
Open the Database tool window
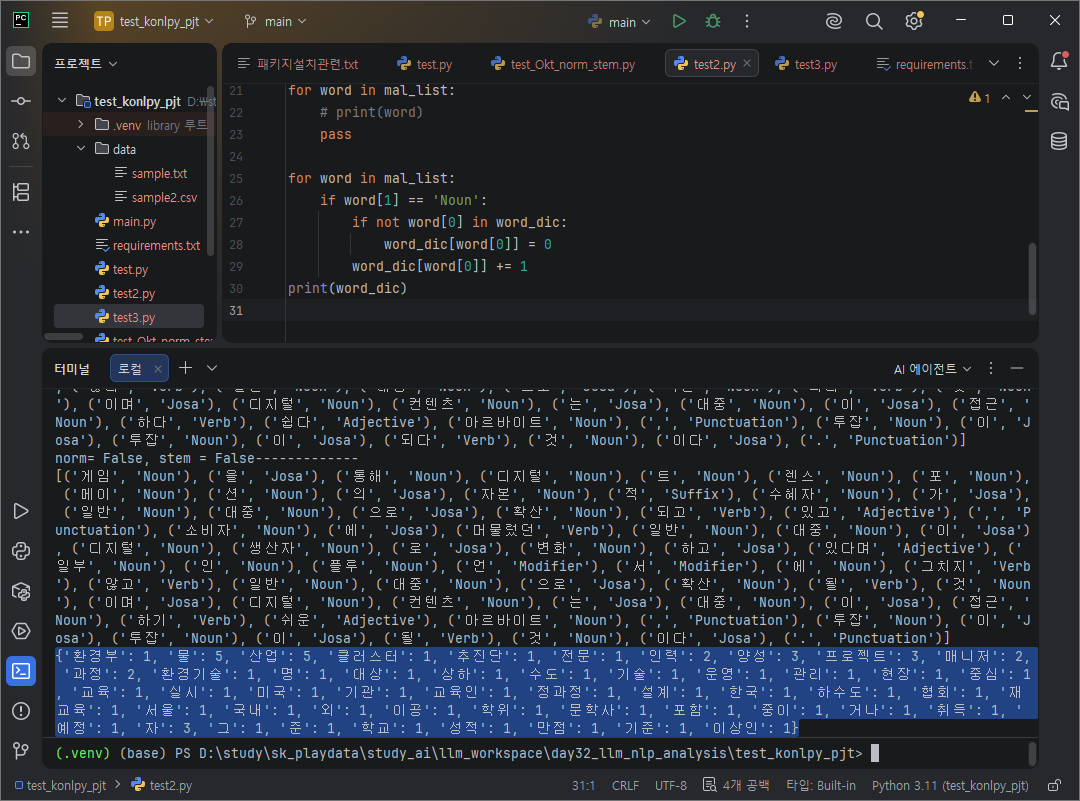pos(1059,141)
